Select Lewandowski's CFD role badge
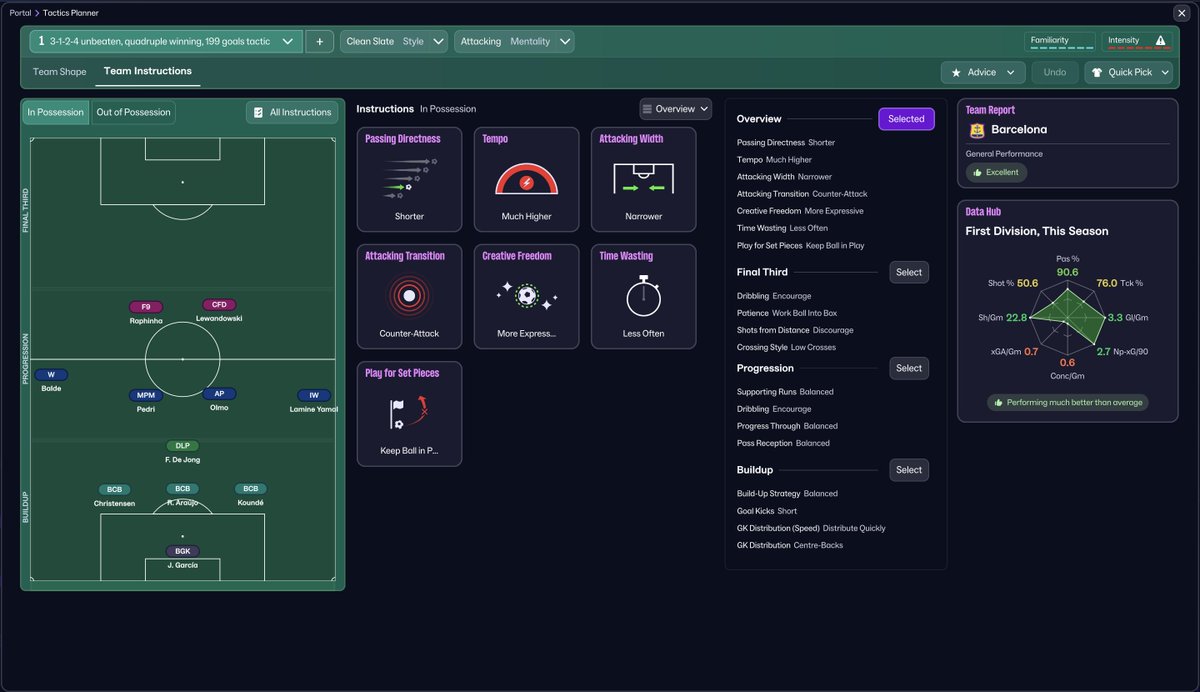 tap(219, 305)
